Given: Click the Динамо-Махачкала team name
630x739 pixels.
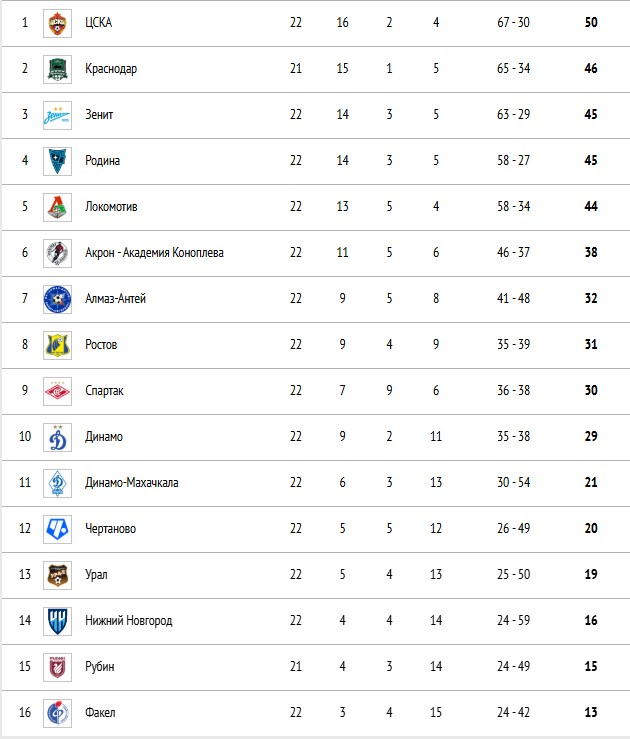Looking at the screenshot, I should (131, 483).
